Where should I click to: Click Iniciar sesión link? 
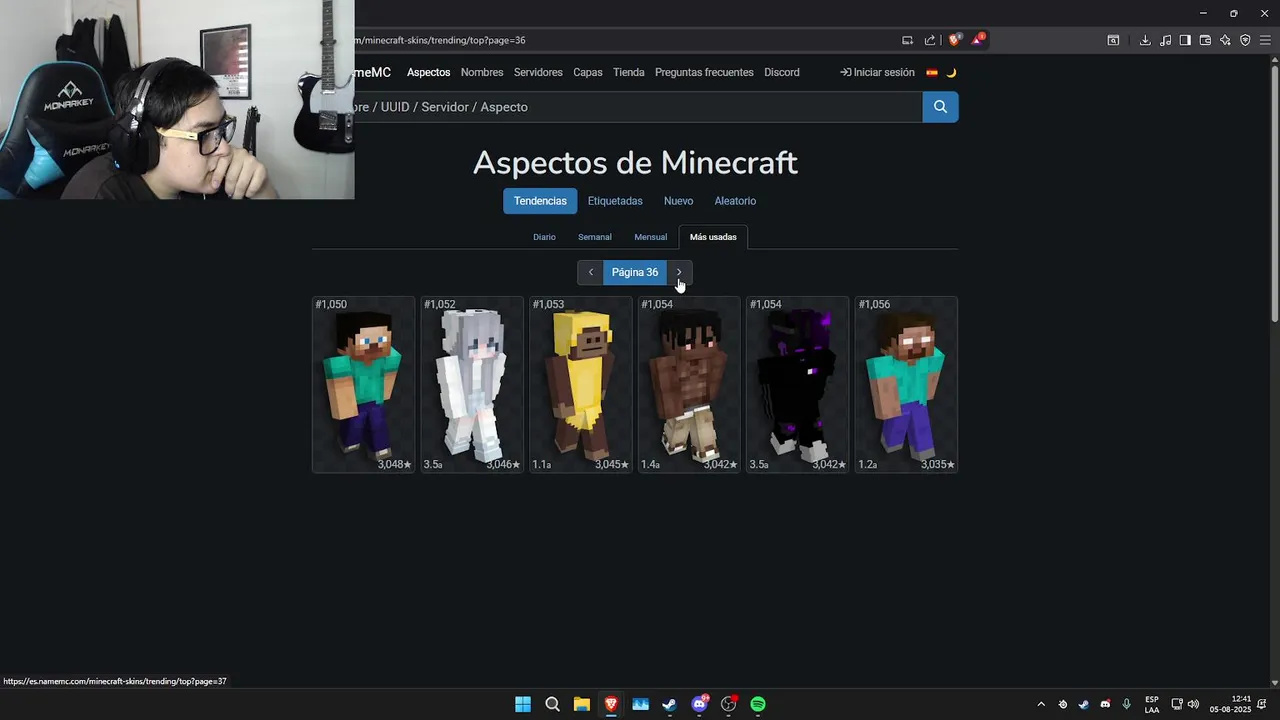[877, 72]
